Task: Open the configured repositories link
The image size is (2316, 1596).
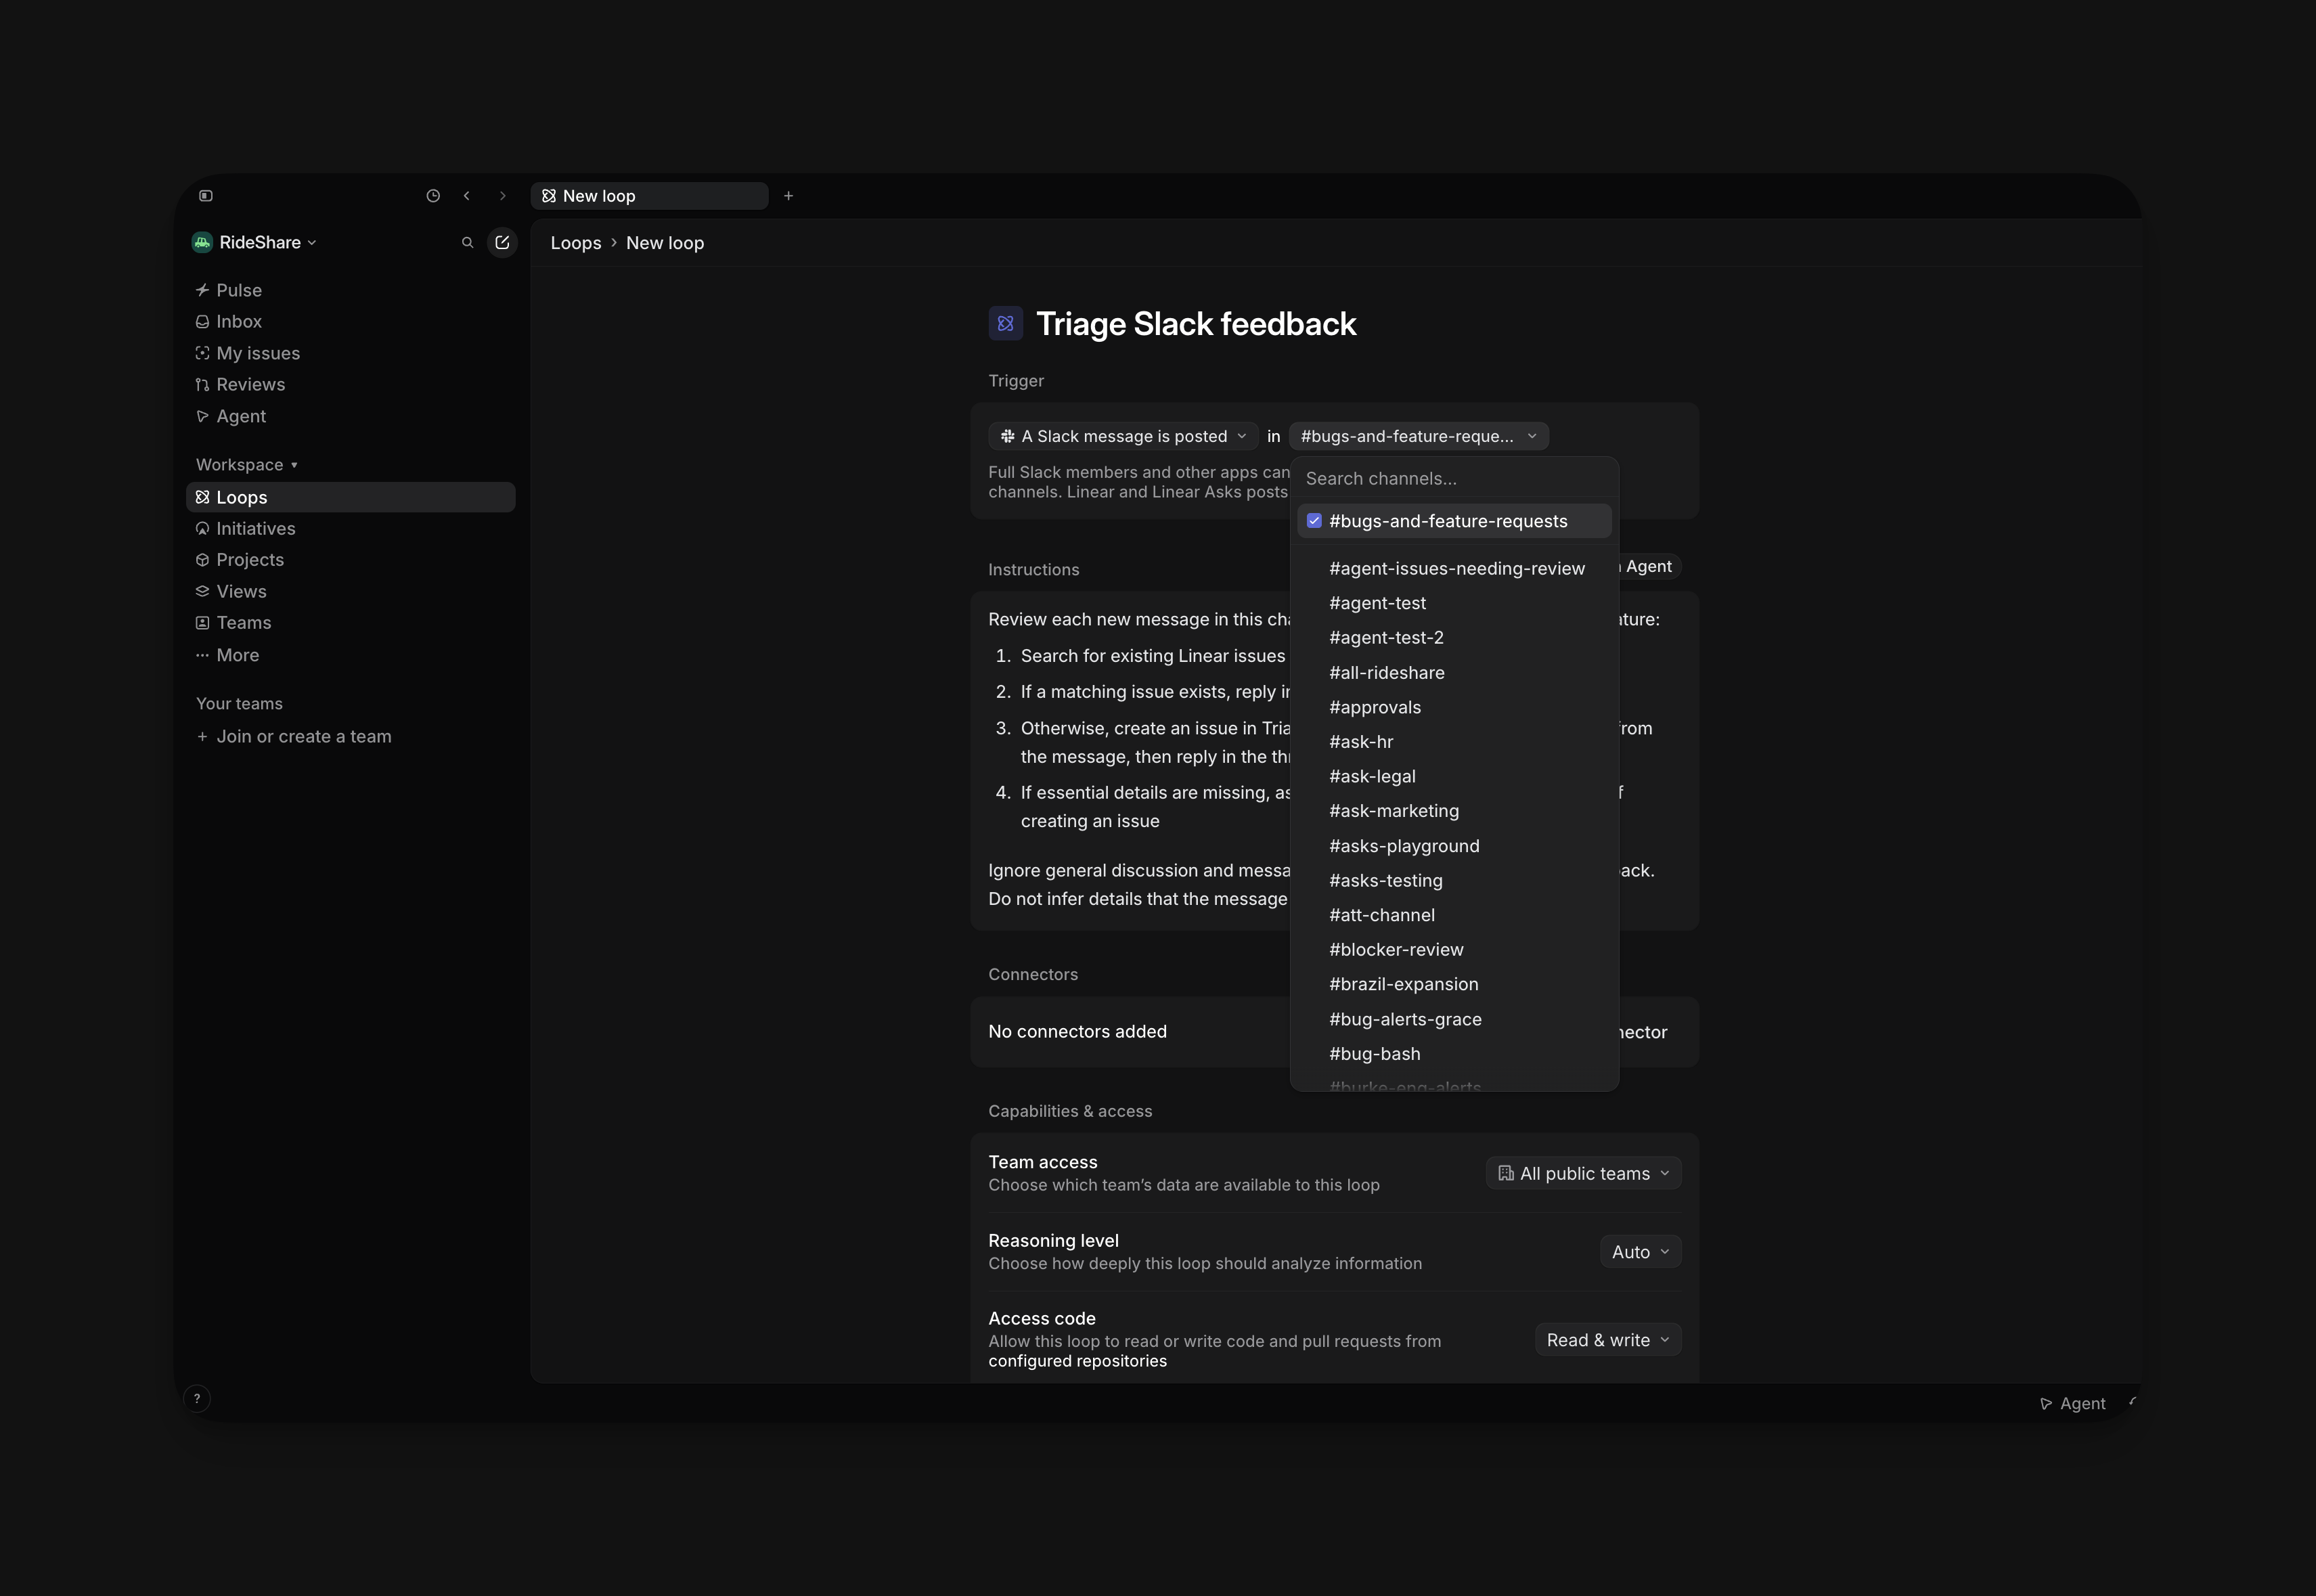Action: click(1077, 1361)
